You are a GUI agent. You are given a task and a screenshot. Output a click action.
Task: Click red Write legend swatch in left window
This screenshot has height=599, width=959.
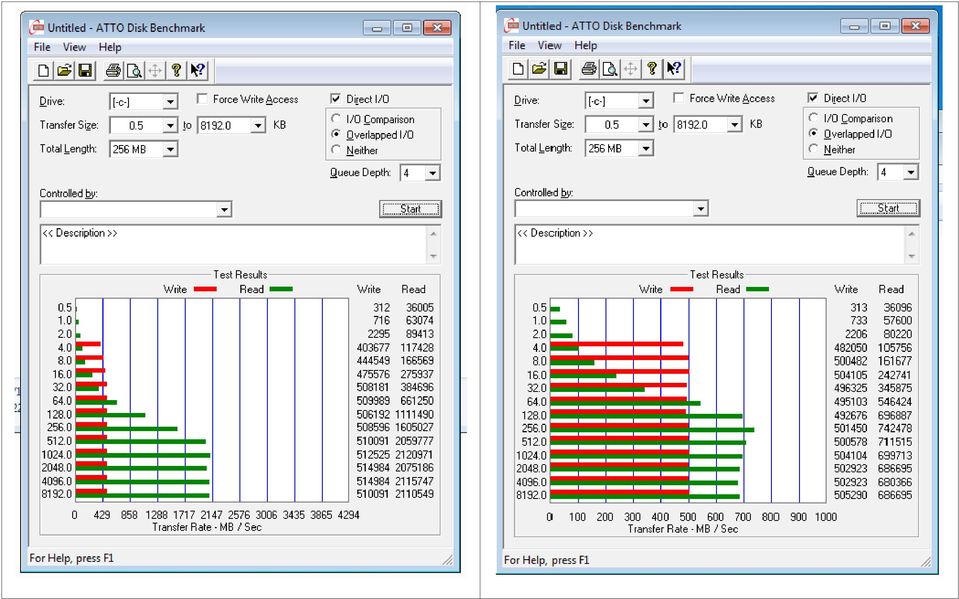205,289
